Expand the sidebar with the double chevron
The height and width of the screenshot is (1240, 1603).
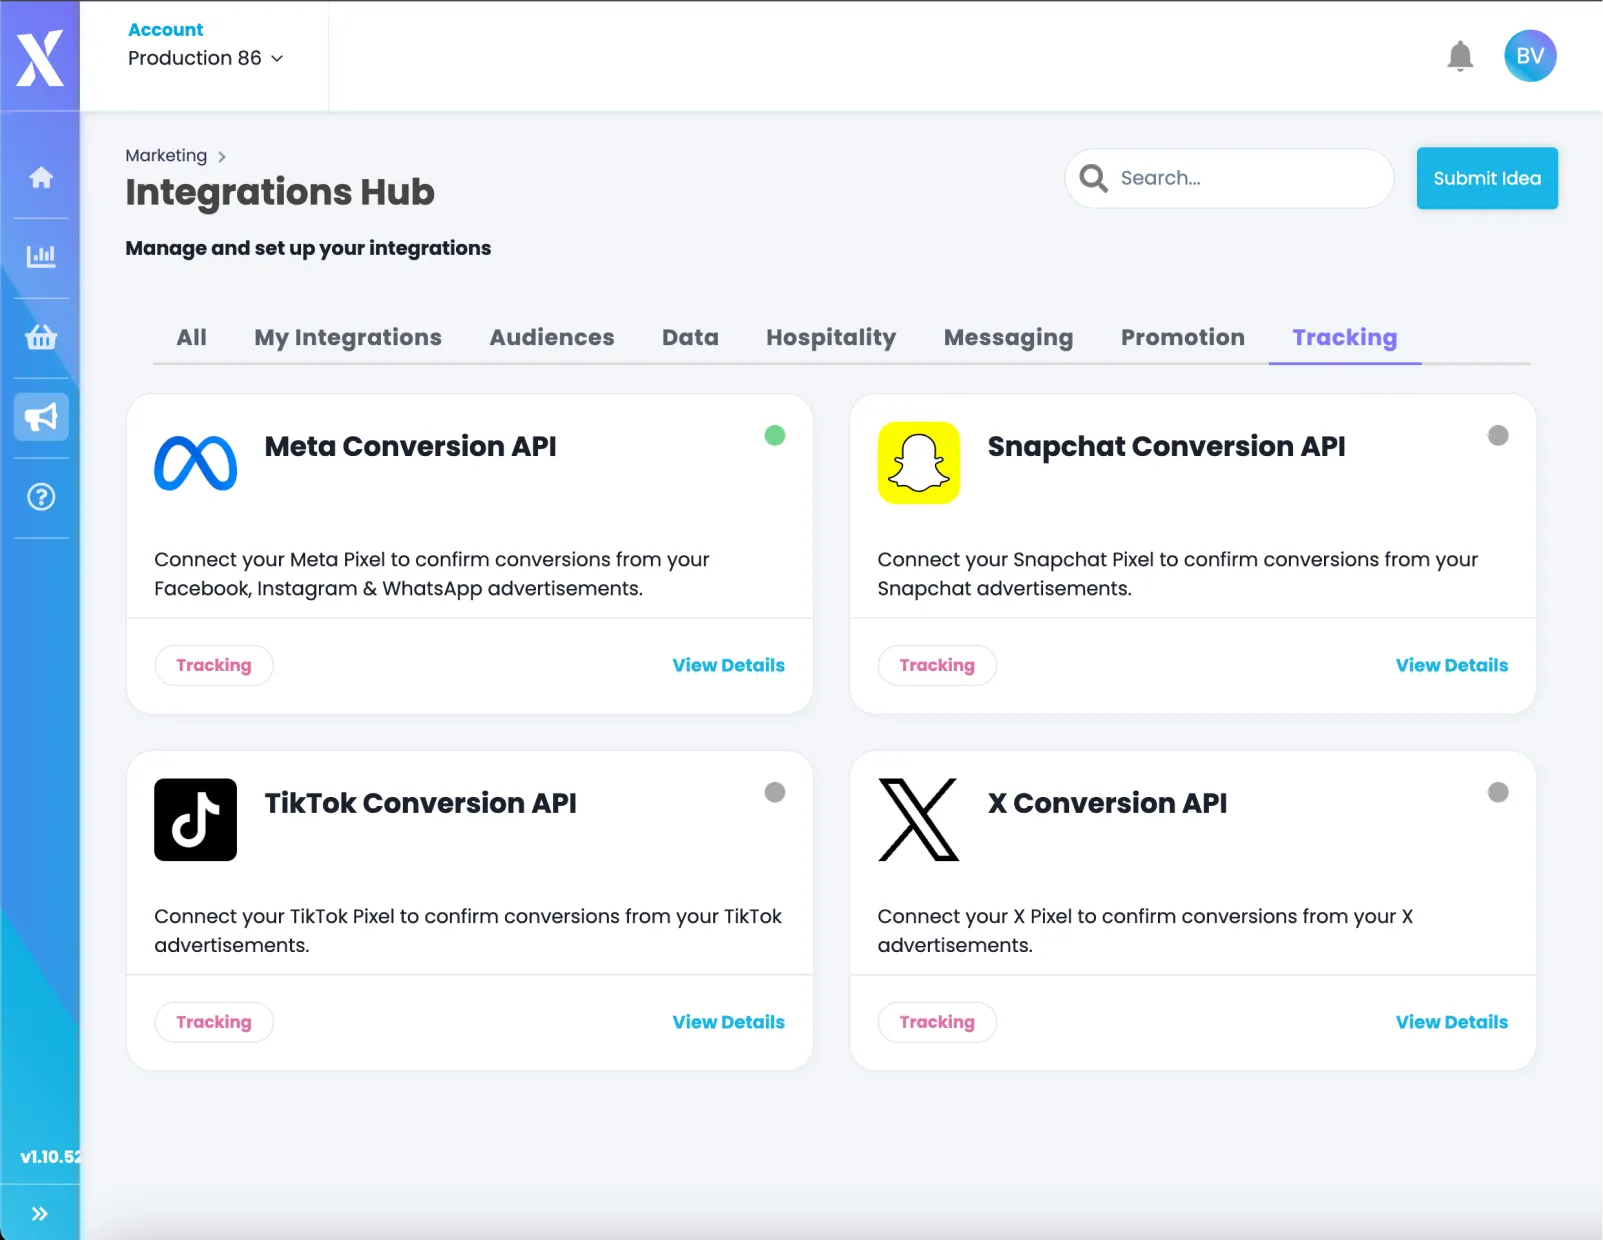pyautogui.click(x=40, y=1214)
